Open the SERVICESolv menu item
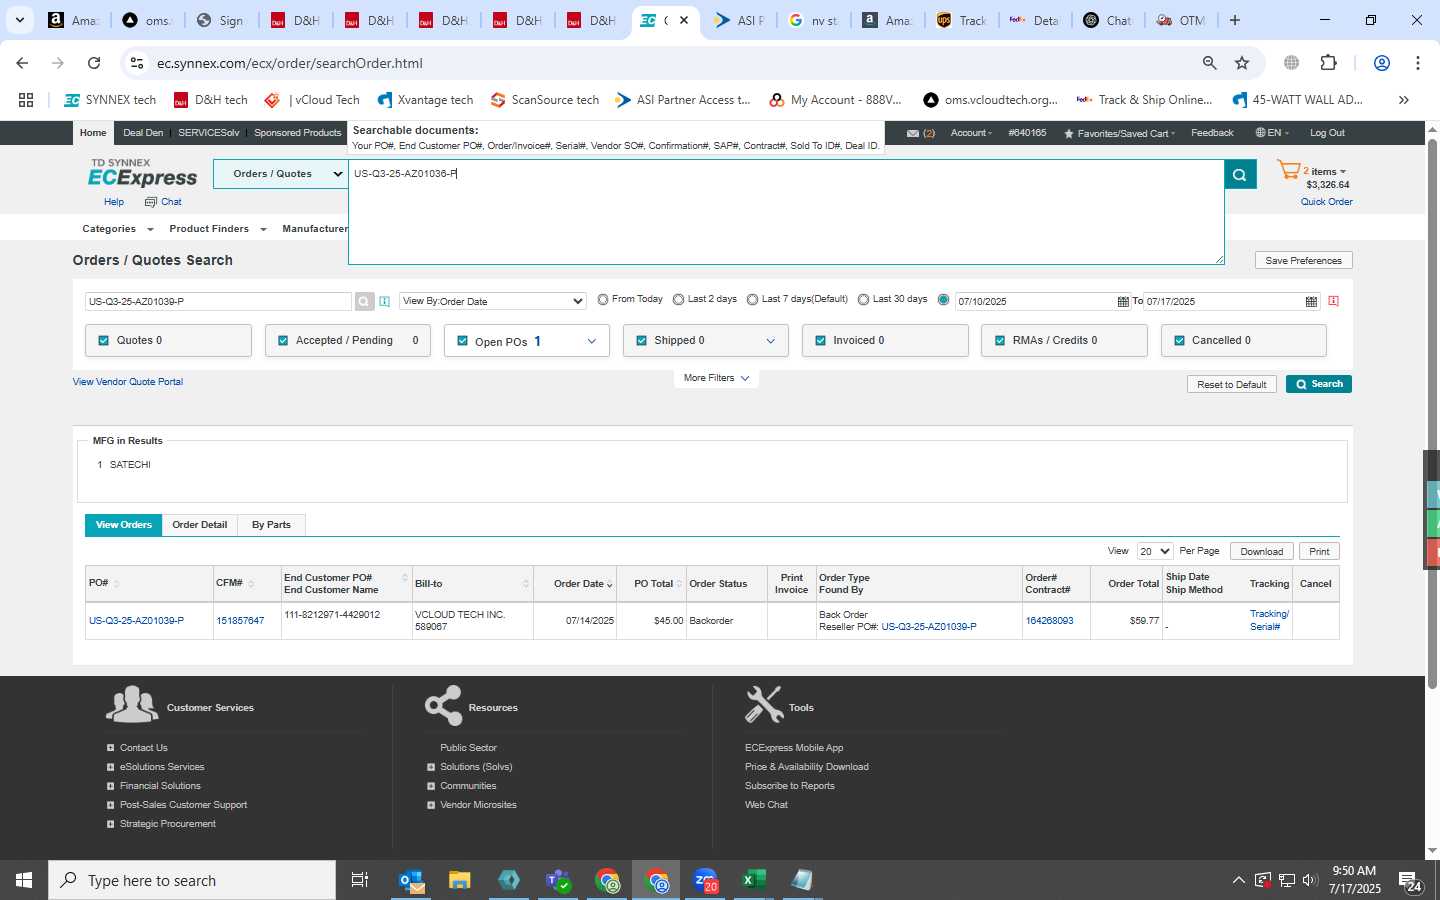1440x900 pixels. point(209,133)
